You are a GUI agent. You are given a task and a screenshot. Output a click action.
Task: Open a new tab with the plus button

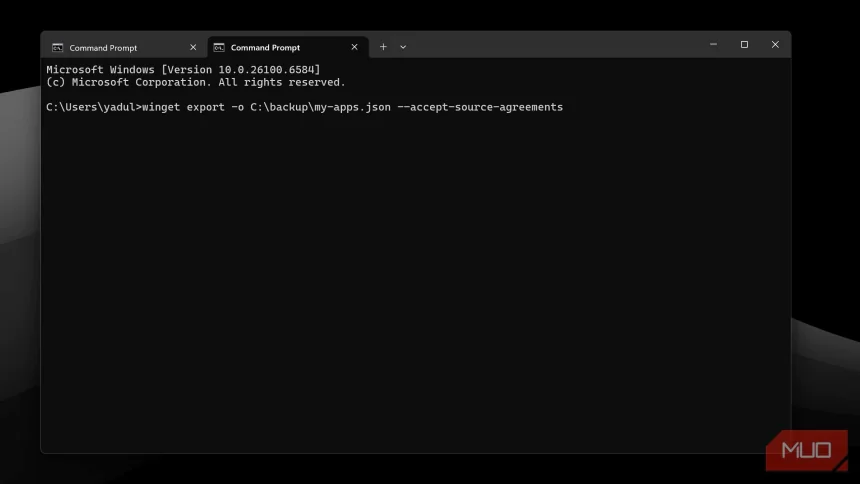click(x=383, y=47)
